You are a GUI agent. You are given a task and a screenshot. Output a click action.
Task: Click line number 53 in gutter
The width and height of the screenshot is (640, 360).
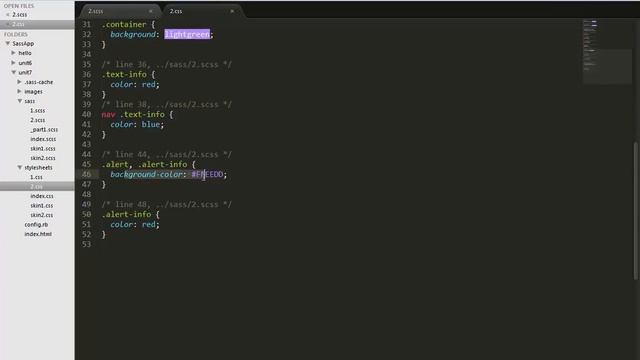point(87,244)
